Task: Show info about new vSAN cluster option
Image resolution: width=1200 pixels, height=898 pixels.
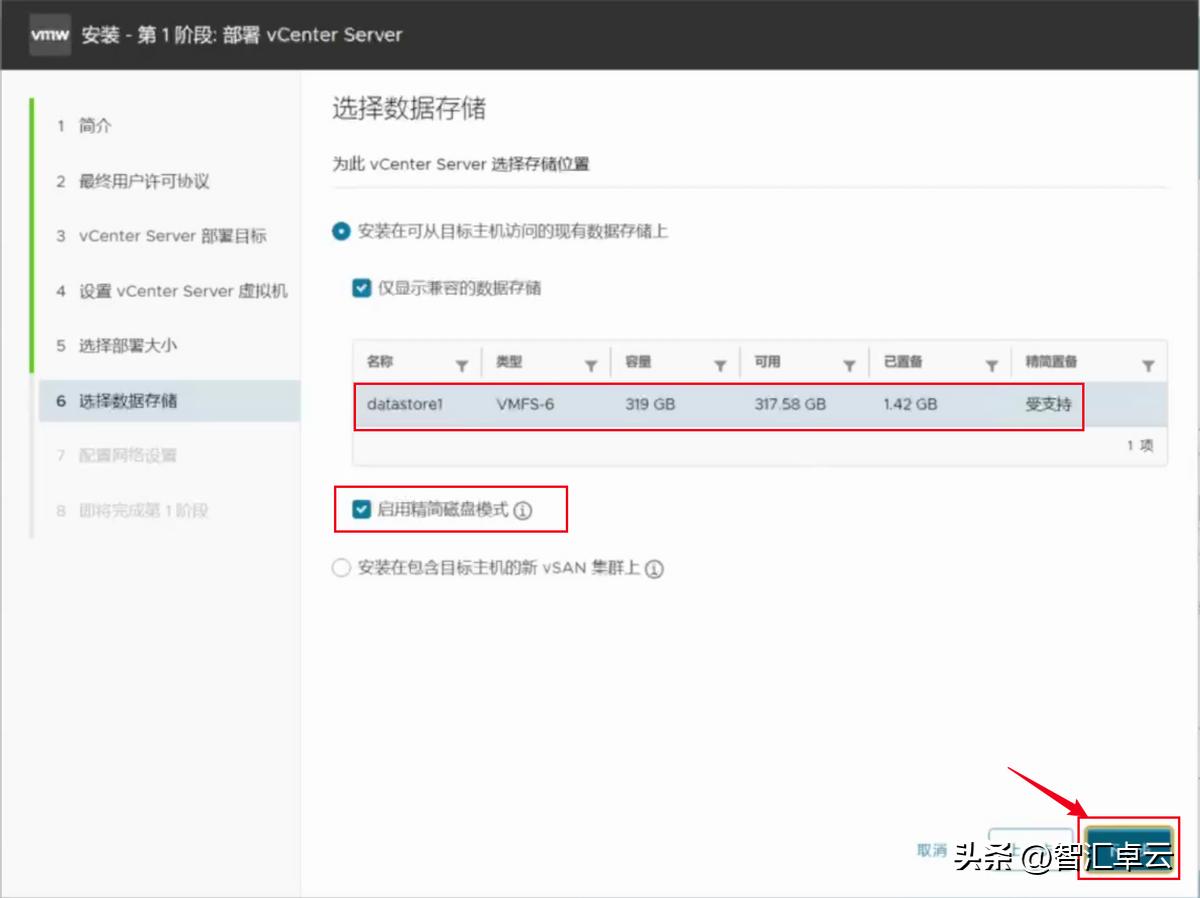Action: pyautogui.click(x=654, y=569)
